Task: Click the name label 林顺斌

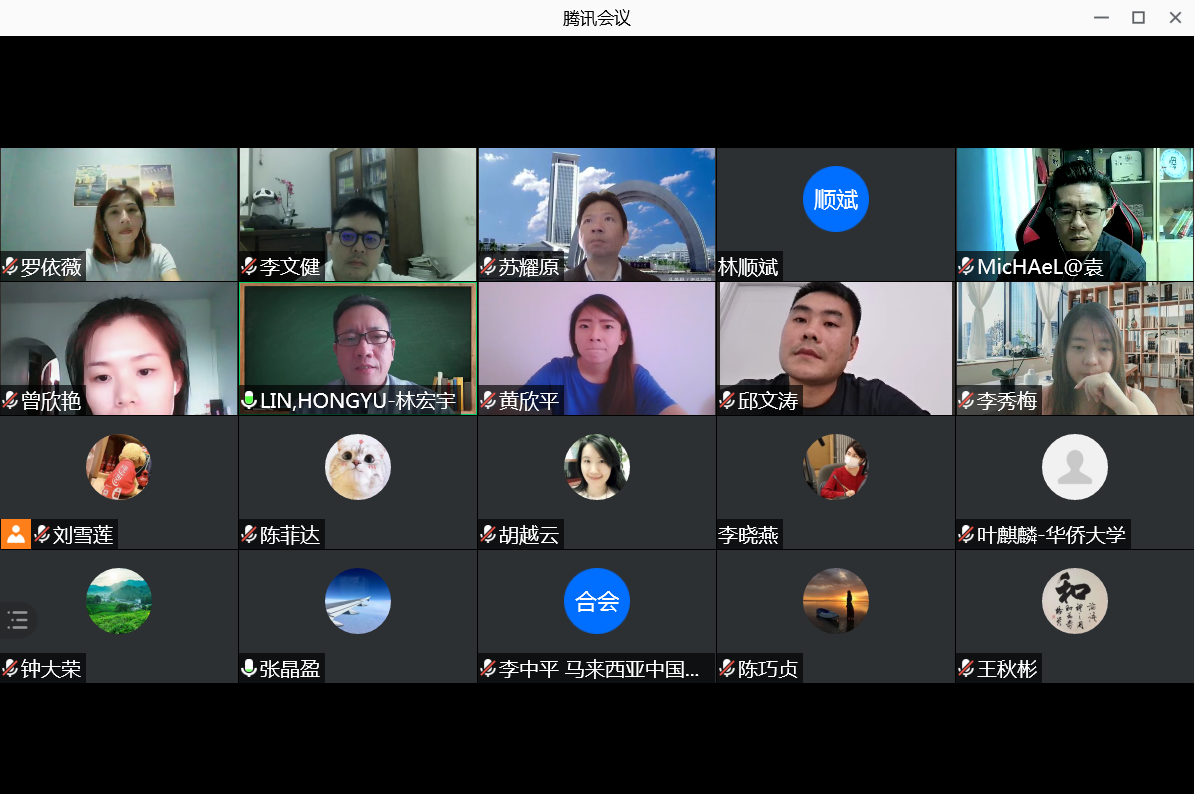Action: tap(748, 267)
